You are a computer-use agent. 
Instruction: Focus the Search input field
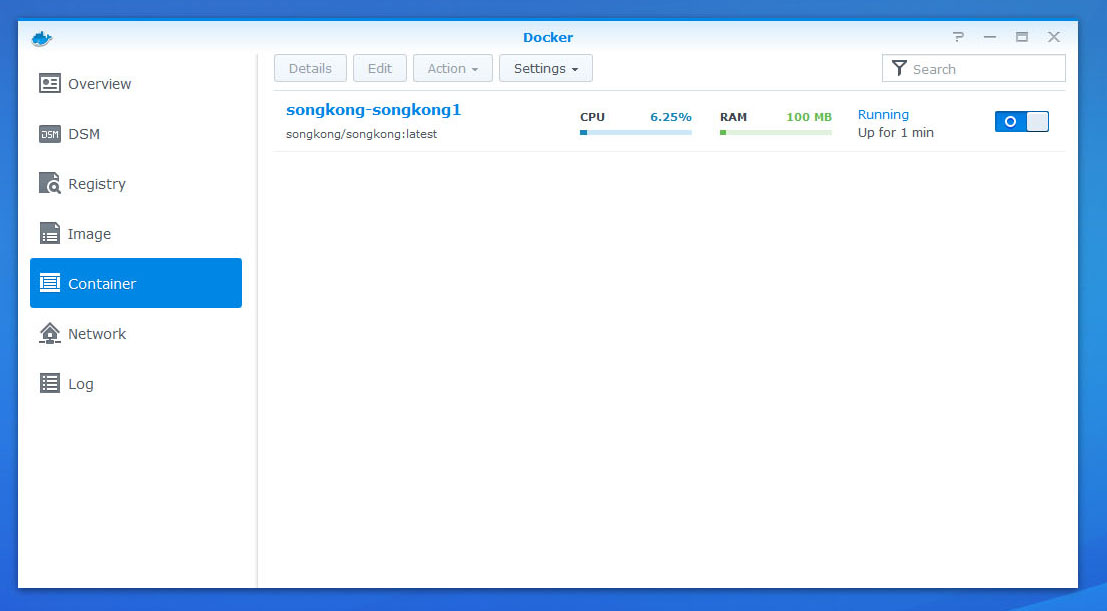click(974, 69)
